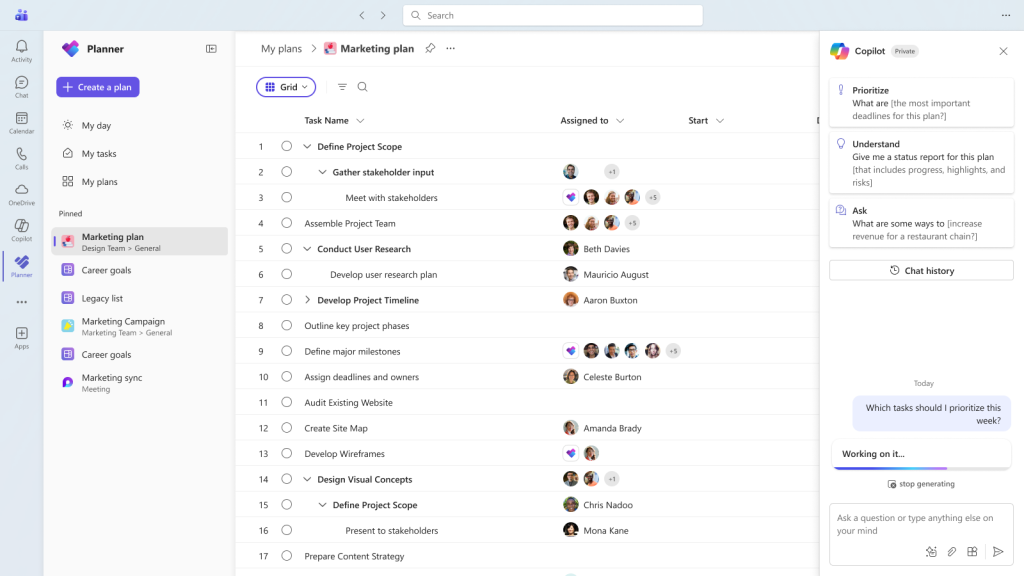Image resolution: width=1024 pixels, height=576 pixels.
Task: Open the Grid view dropdown
Action: 286,87
